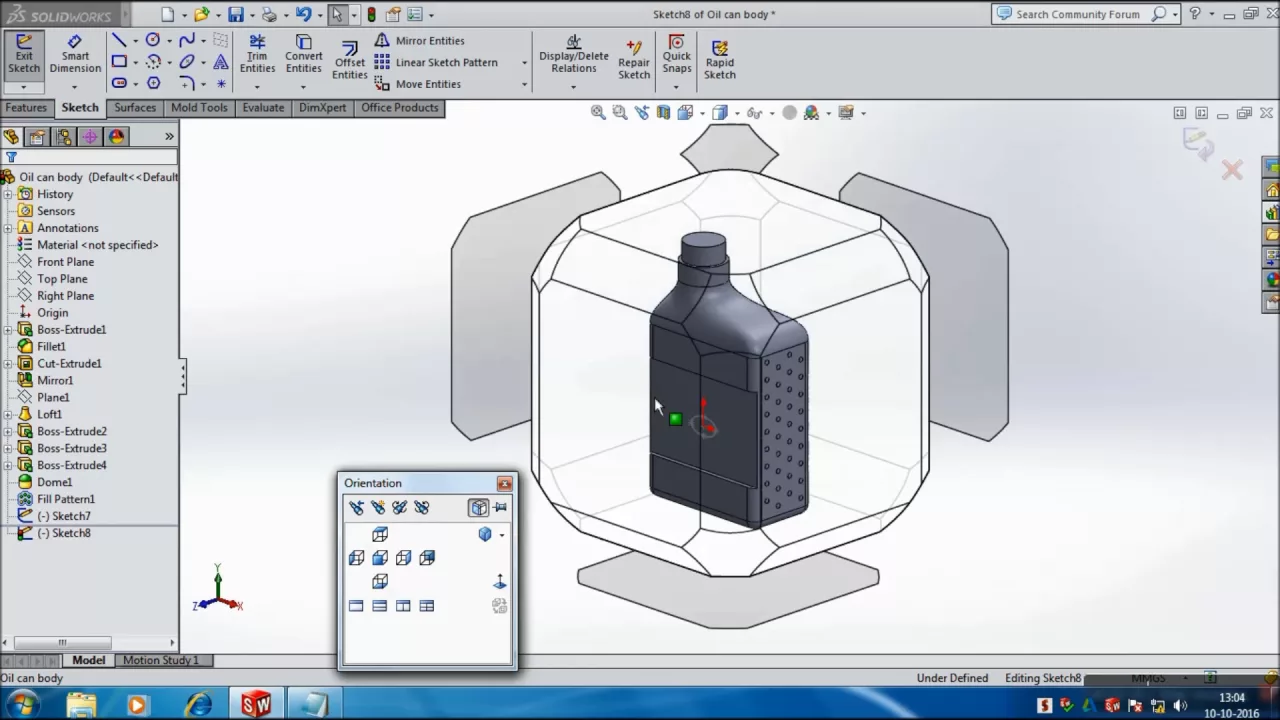Select the Circle sketch tool
Viewport: 1280px width, 720px height.
(152, 40)
